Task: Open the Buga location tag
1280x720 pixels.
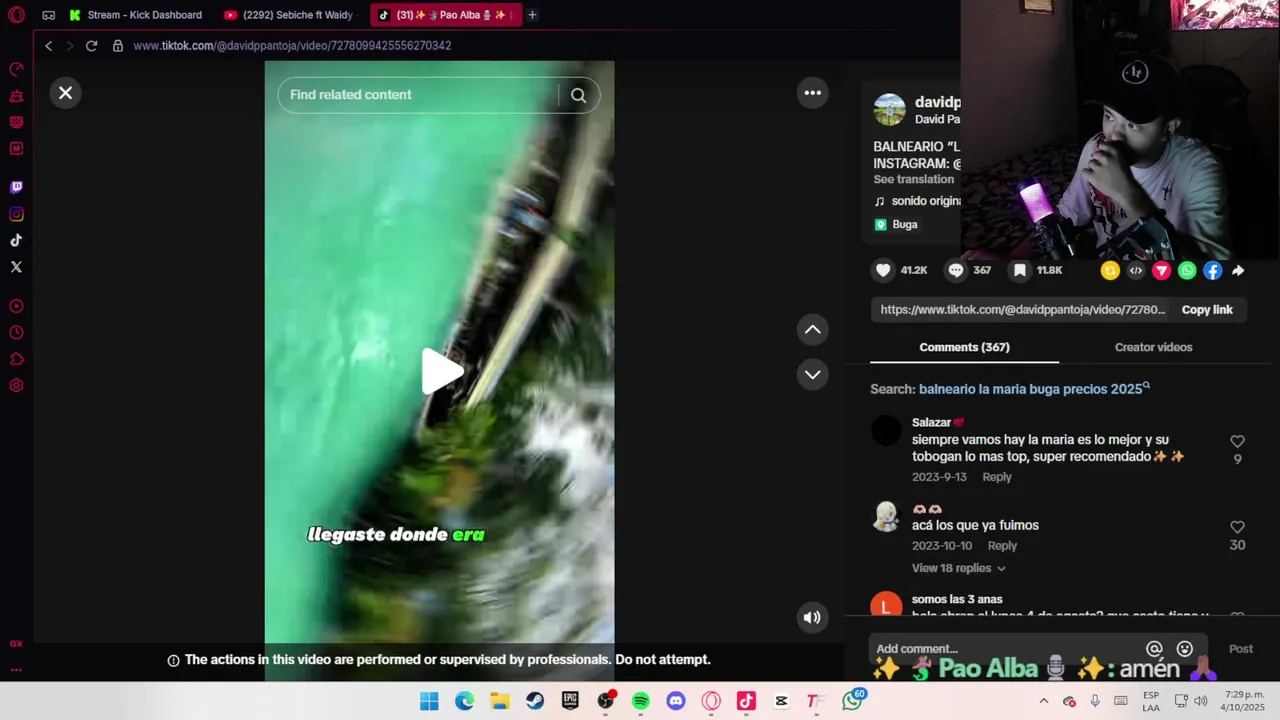Action: tap(896, 225)
